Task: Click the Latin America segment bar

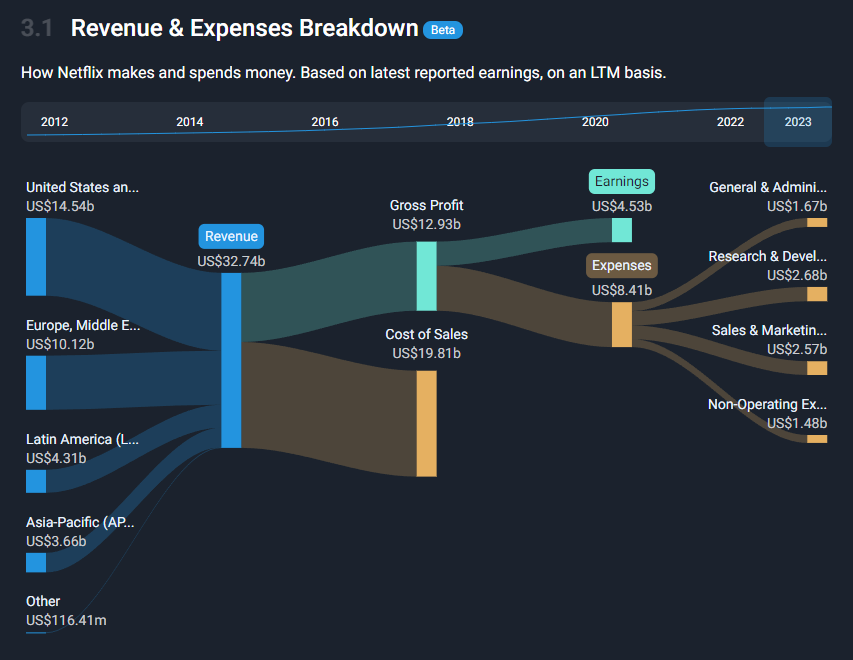Action: click(36, 482)
